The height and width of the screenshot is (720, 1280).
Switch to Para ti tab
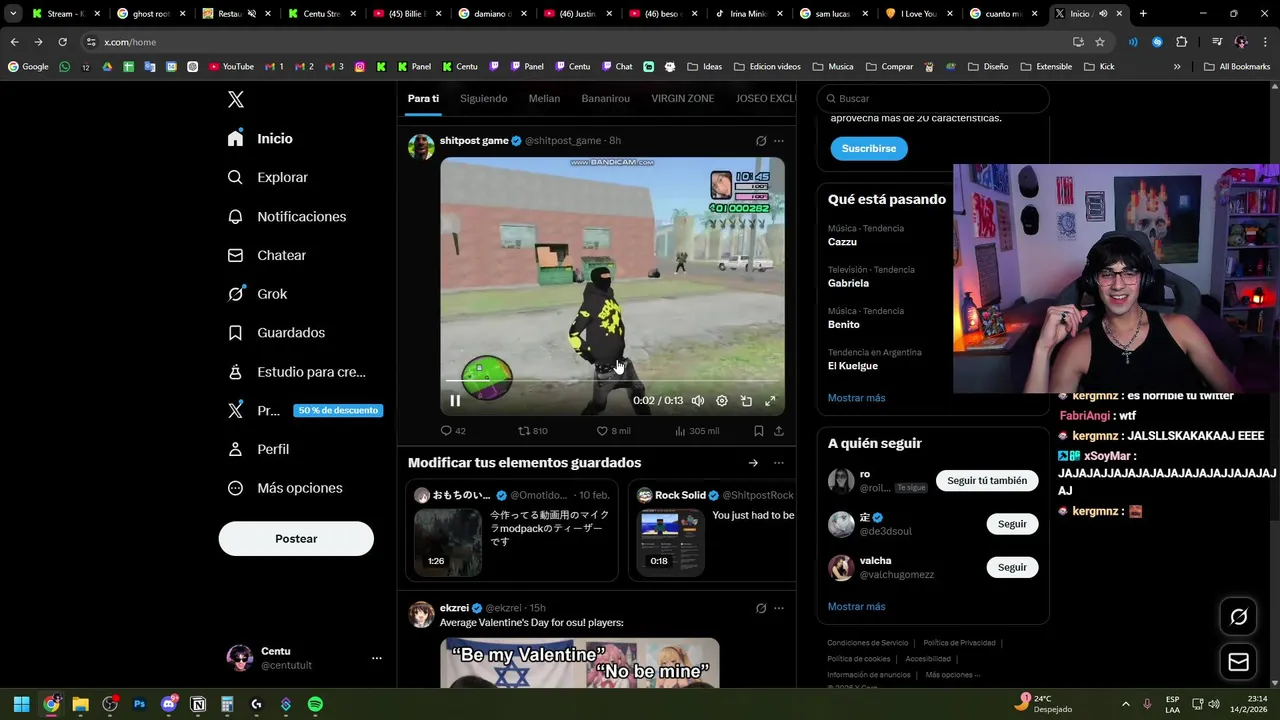tap(423, 98)
